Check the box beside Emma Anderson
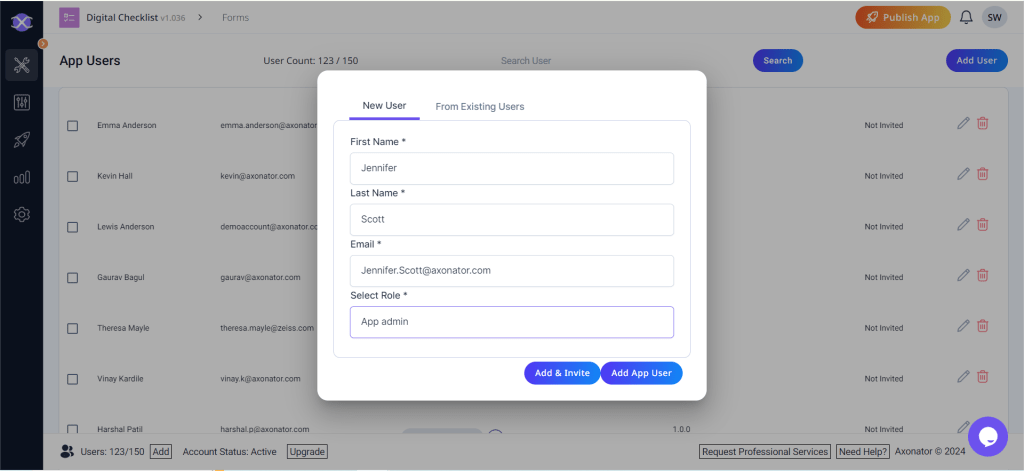The width and height of the screenshot is (1024, 471). [x=72, y=126]
